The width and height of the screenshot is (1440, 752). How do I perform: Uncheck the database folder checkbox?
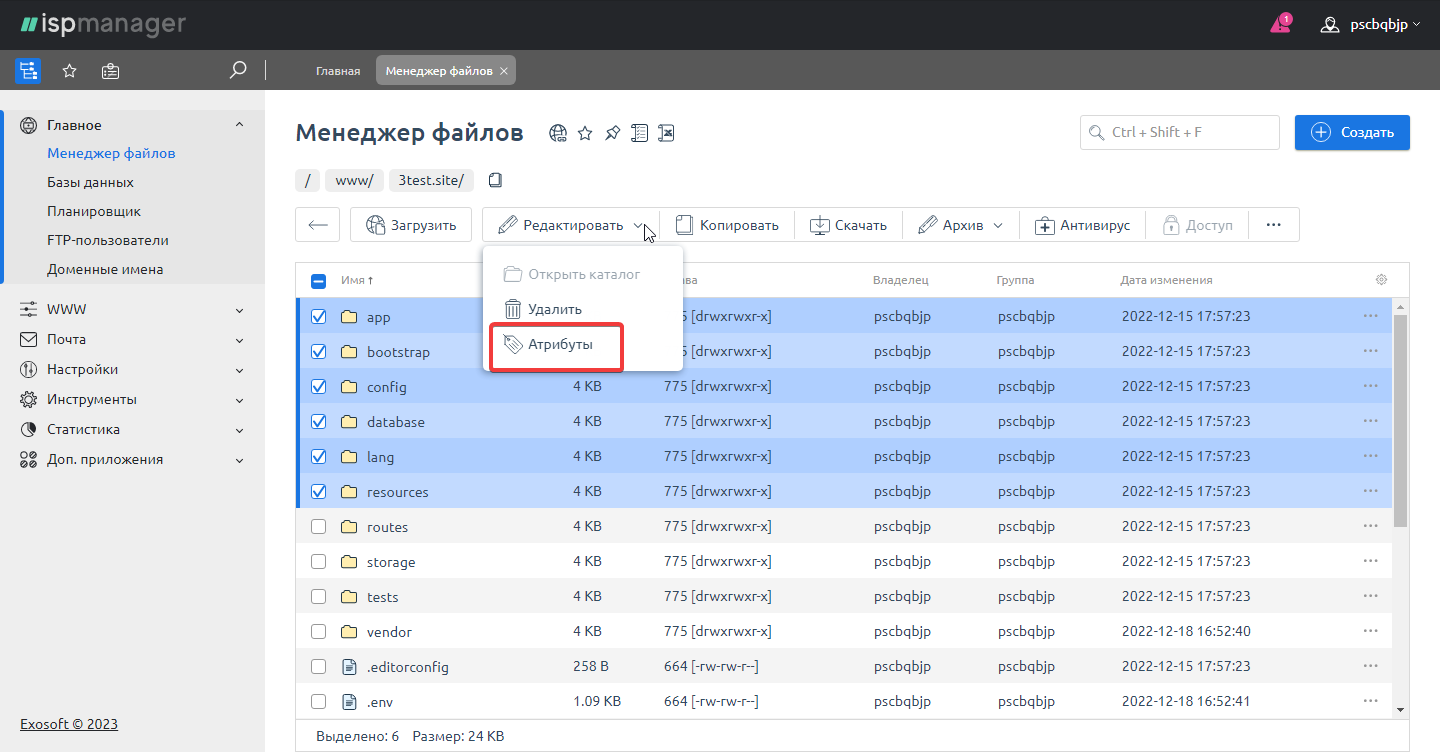tap(318, 421)
